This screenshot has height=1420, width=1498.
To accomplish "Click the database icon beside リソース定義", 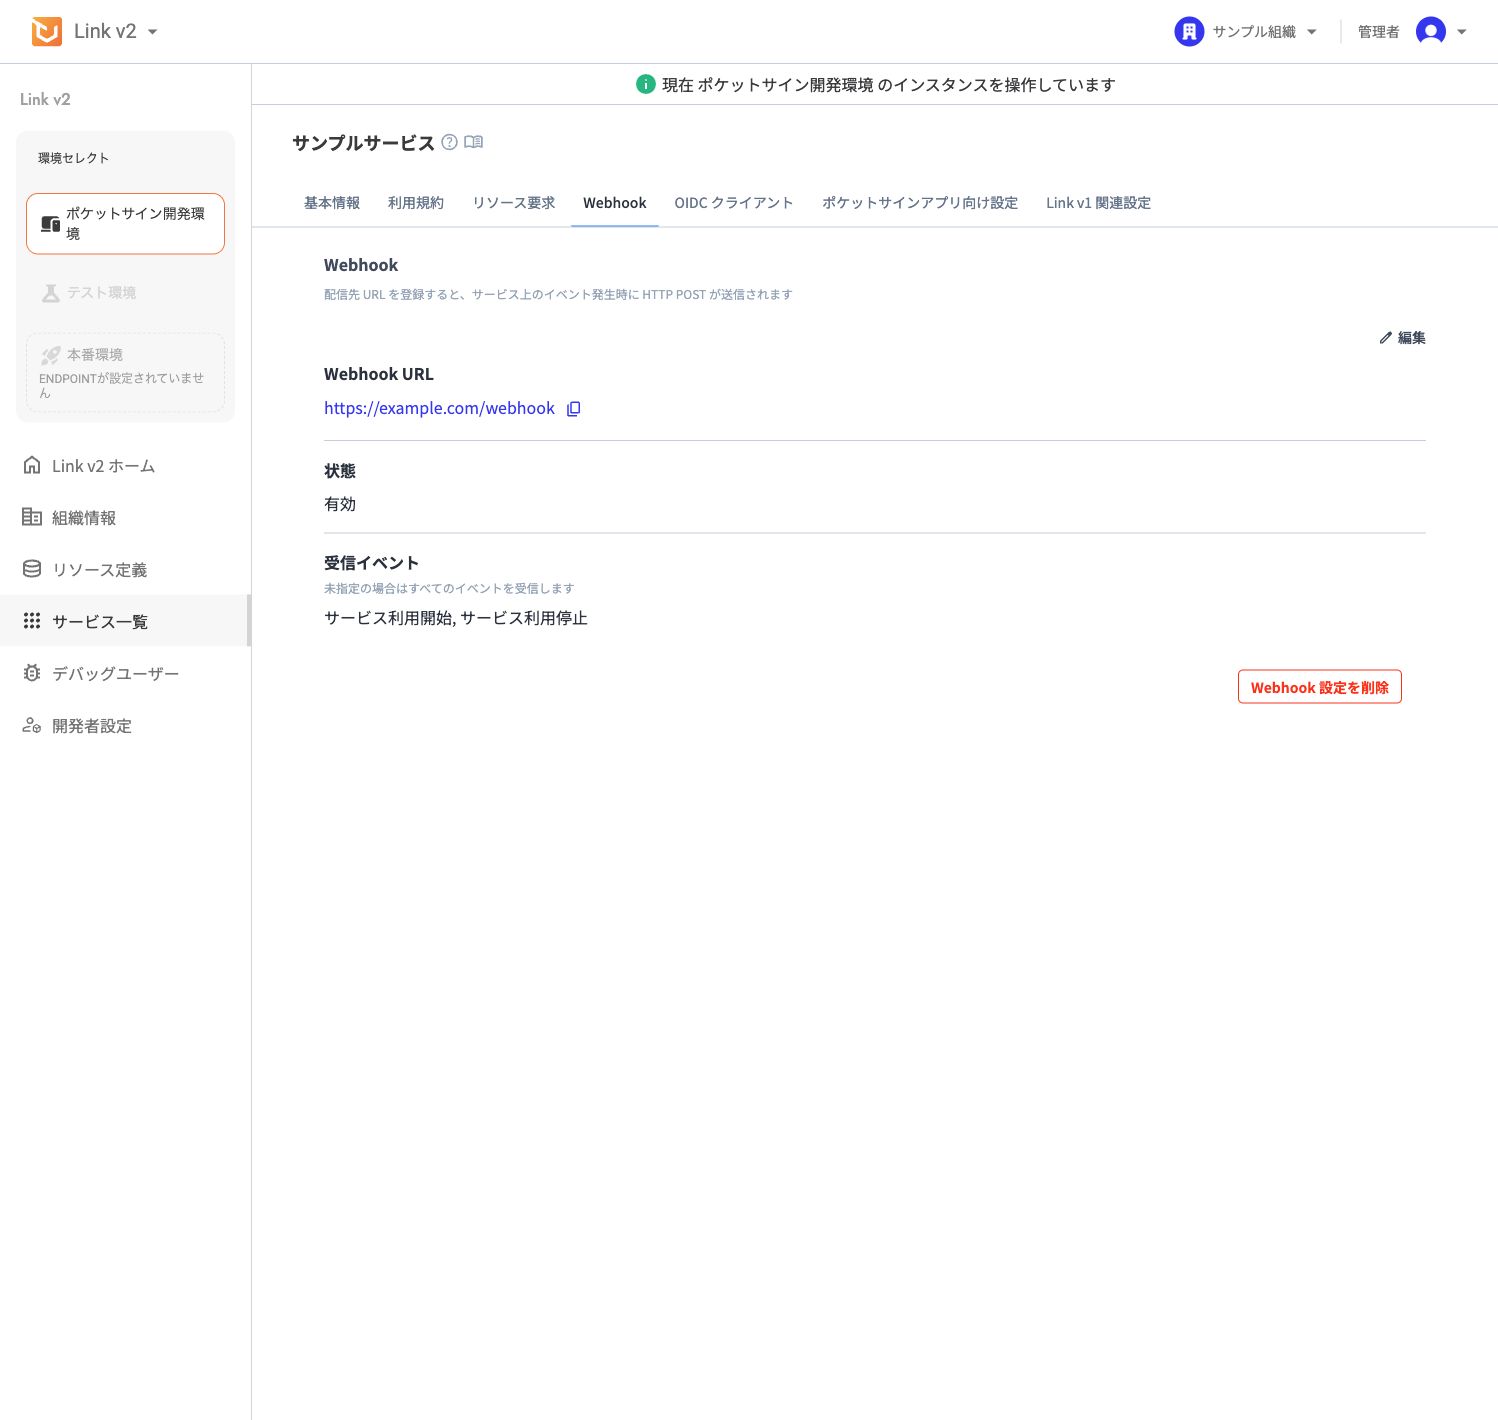I will pos(32,569).
